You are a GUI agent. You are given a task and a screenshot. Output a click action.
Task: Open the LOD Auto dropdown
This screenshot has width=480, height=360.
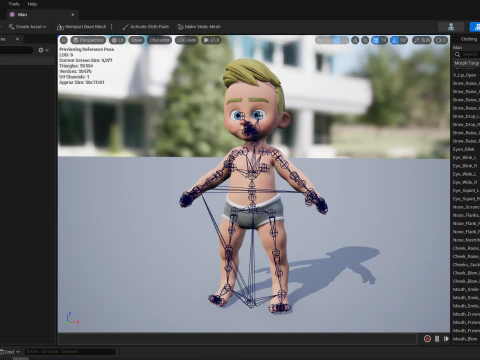click(186, 40)
